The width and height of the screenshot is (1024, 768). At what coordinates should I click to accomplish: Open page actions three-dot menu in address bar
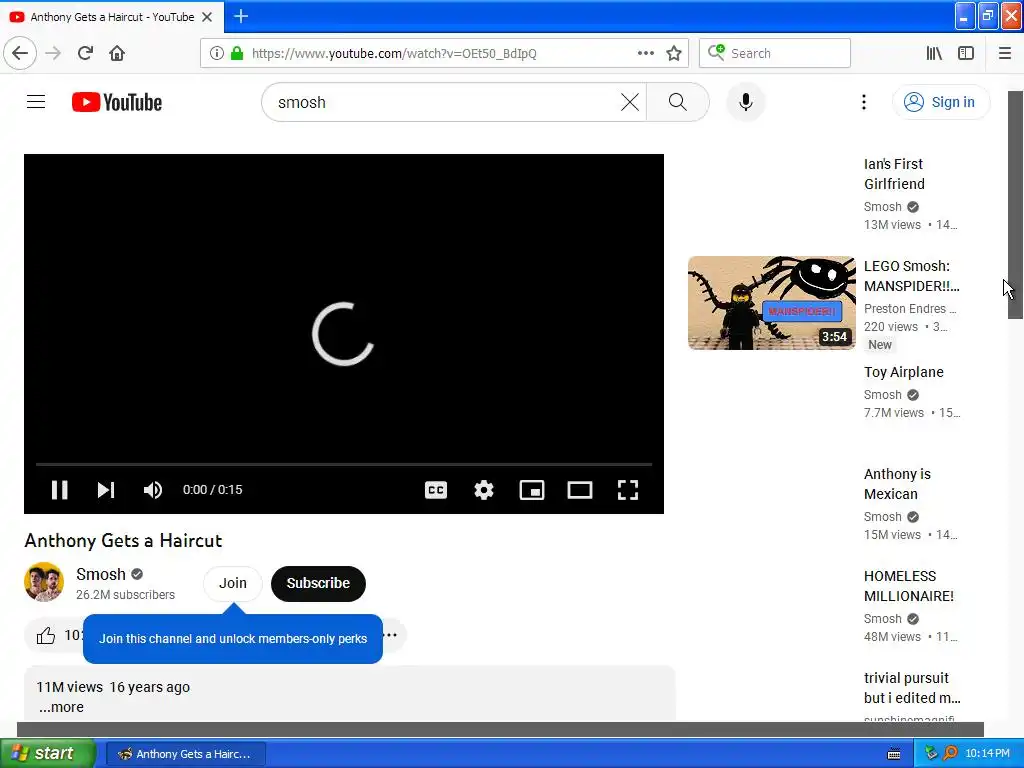(x=645, y=54)
